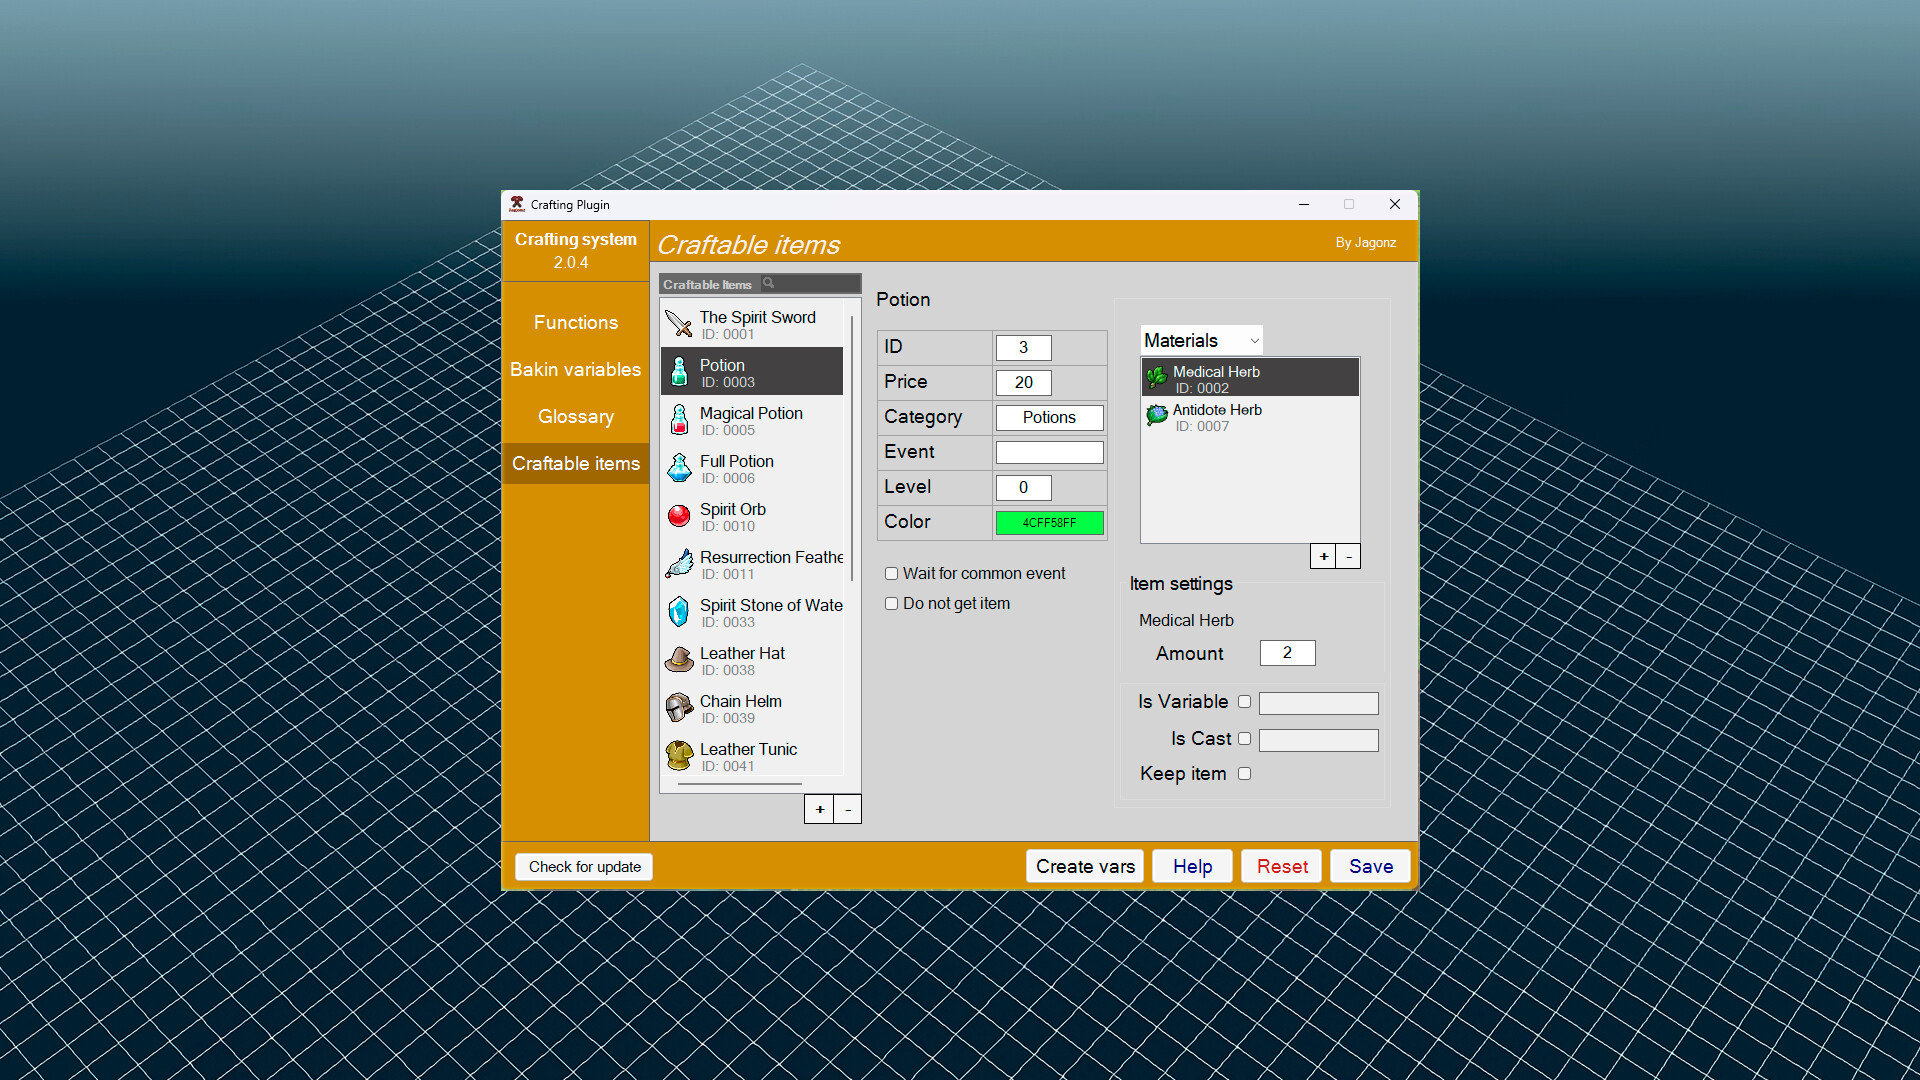Open the Glossary section
This screenshot has height=1080, width=1920.
point(575,416)
